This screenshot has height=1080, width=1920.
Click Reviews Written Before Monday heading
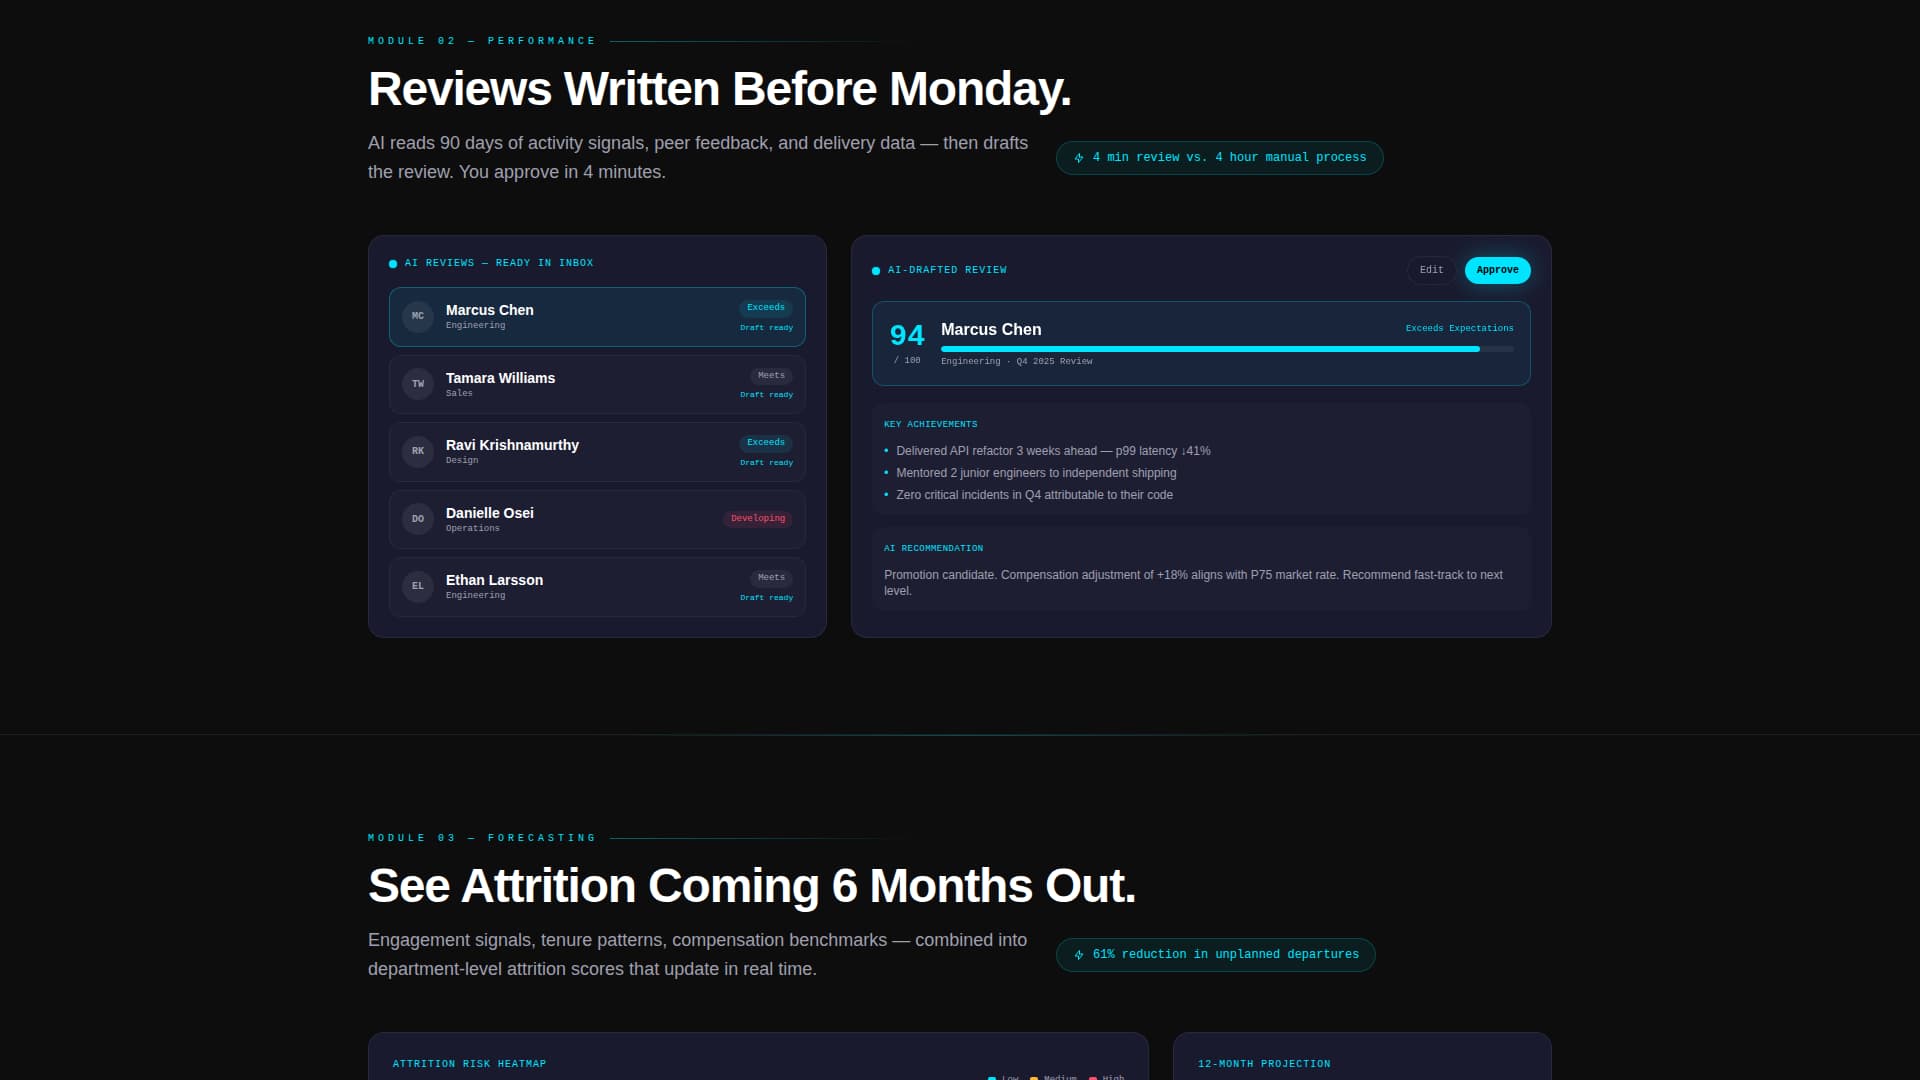[x=719, y=89]
